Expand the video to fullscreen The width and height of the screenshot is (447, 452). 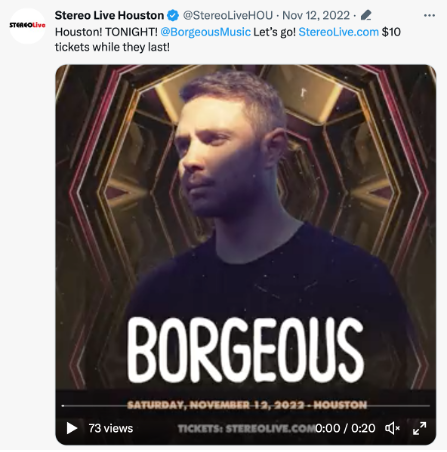coord(419,428)
